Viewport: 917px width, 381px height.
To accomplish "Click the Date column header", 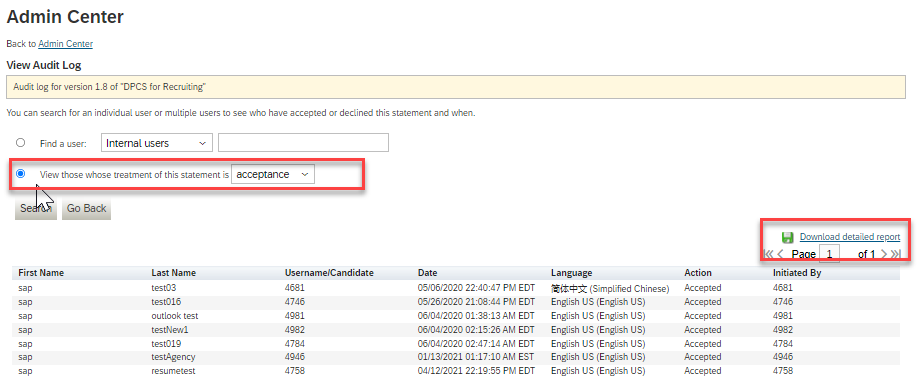I will [428, 273].
